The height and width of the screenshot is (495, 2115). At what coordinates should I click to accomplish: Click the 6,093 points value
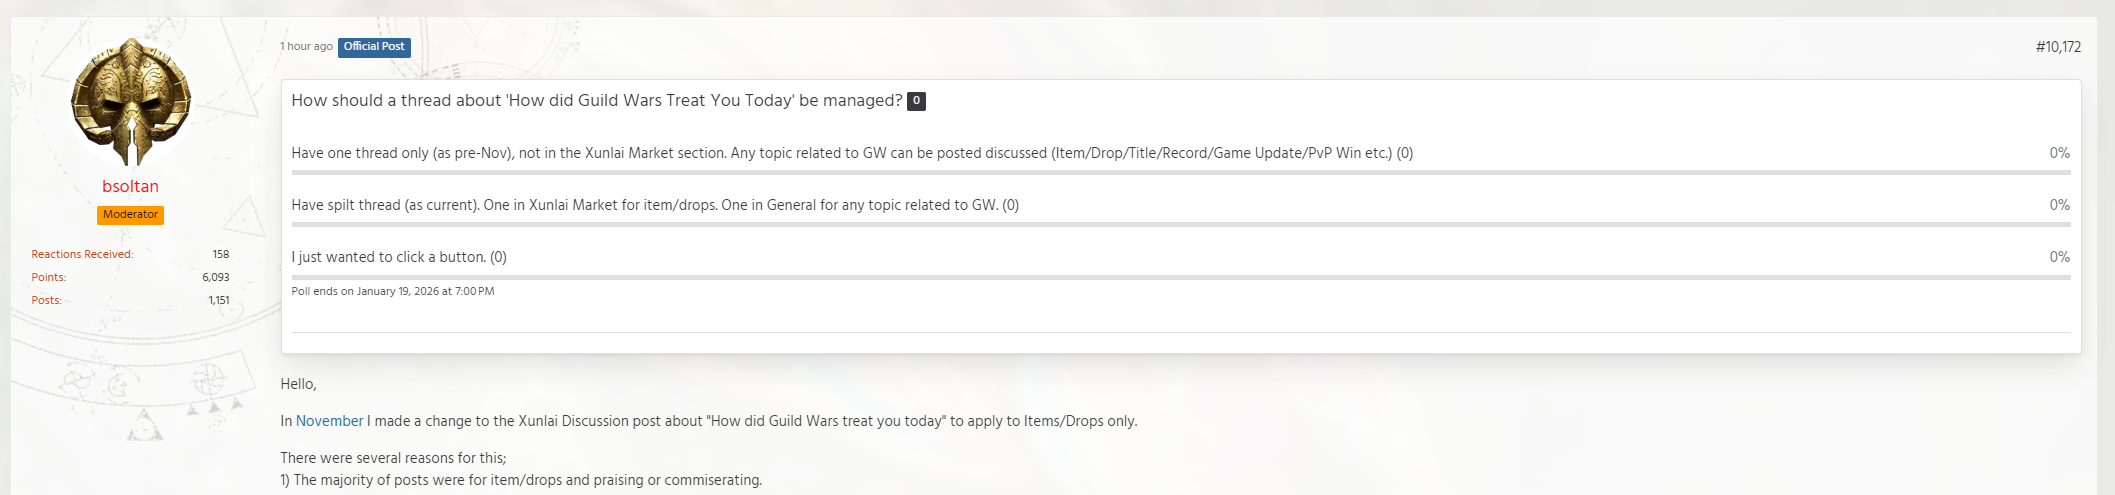point(215,277)
